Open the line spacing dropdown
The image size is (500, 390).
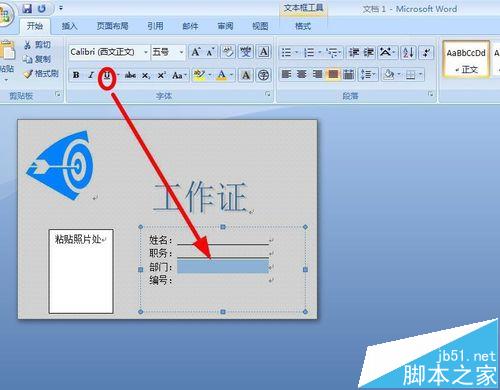coord(368,74)
